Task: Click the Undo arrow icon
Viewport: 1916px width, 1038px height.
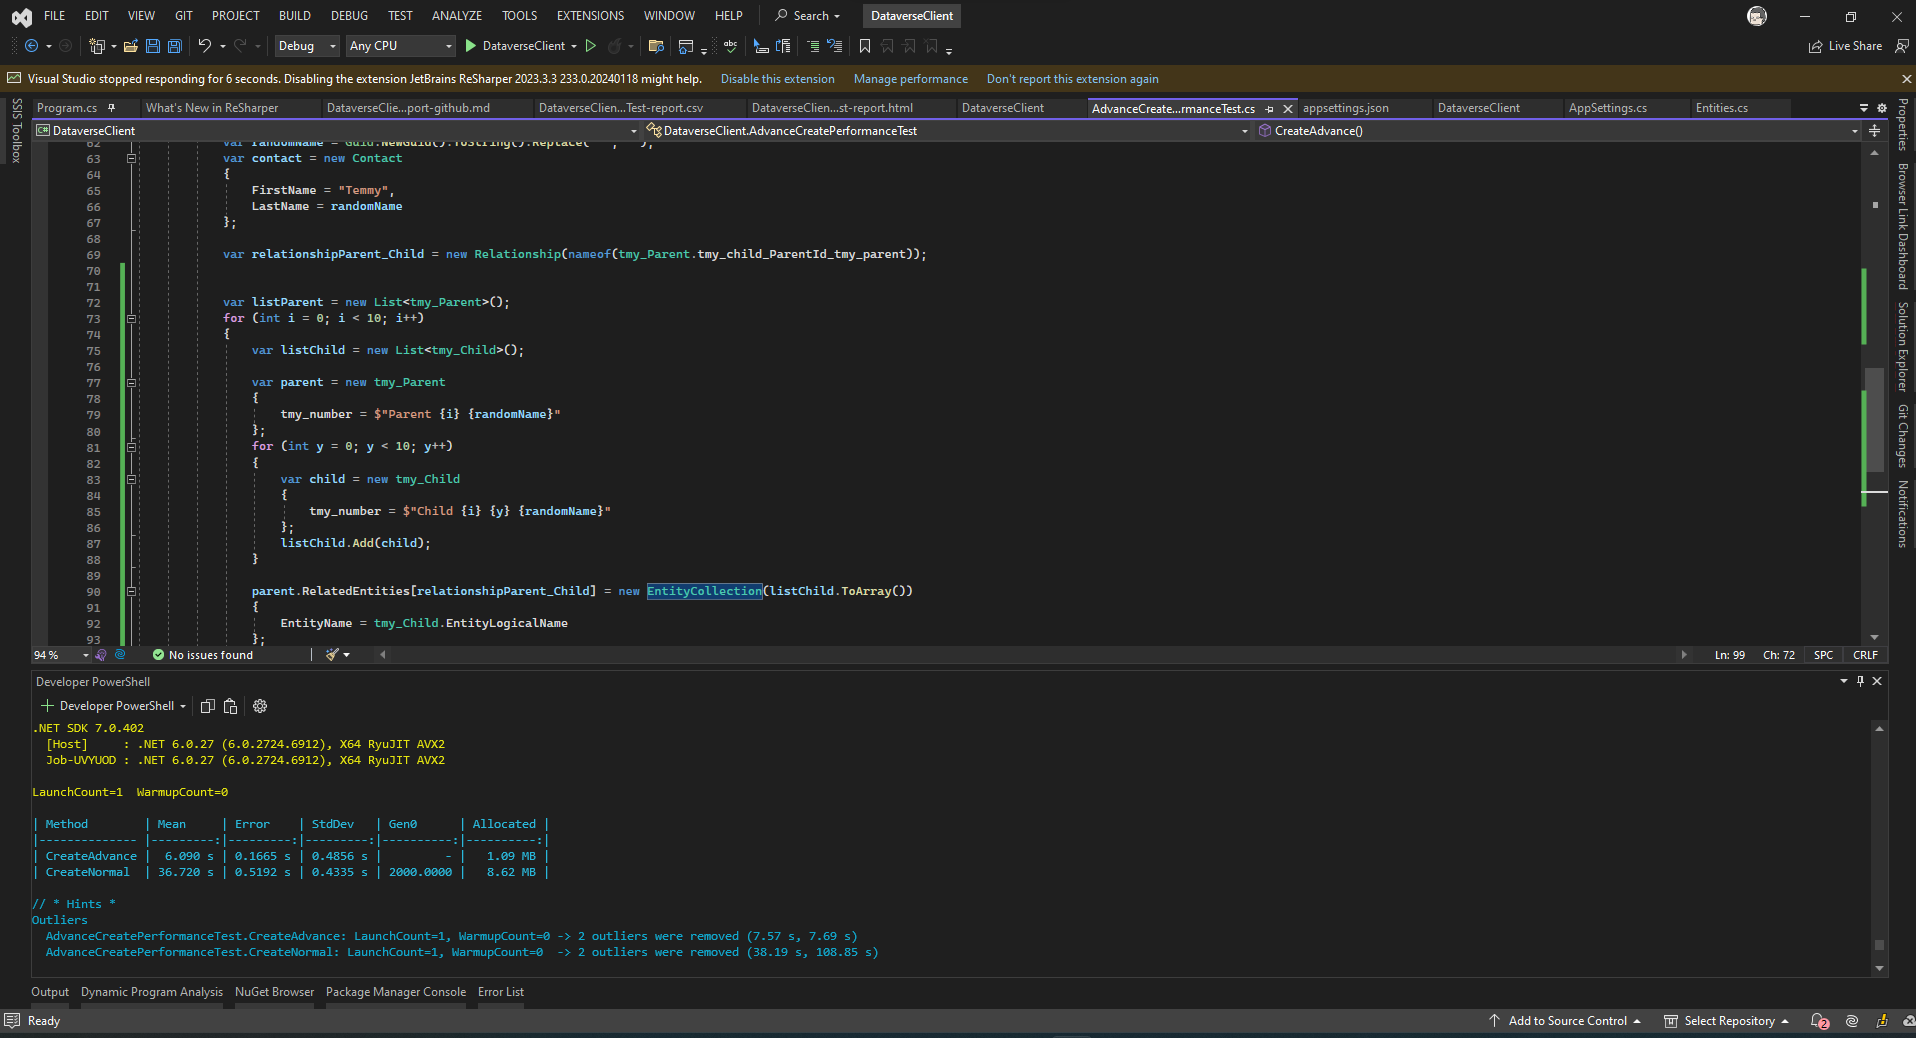Action: 205,46
